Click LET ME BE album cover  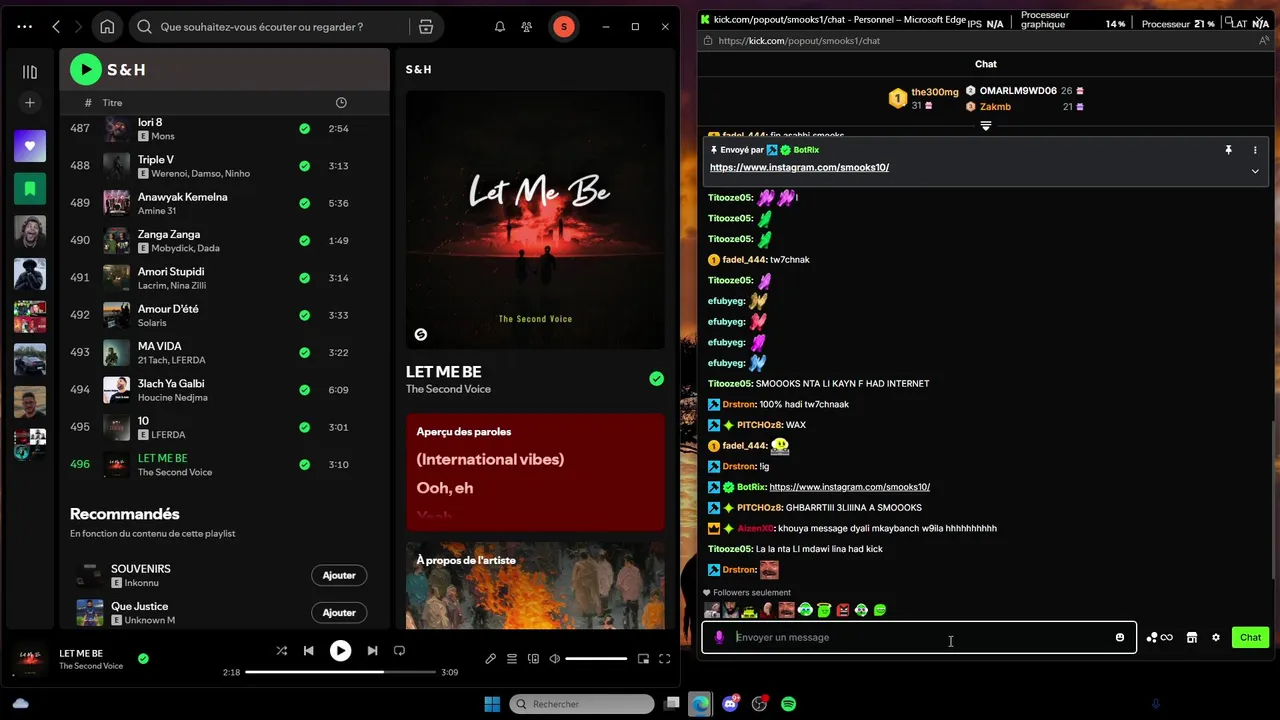(x=535, y=220)
